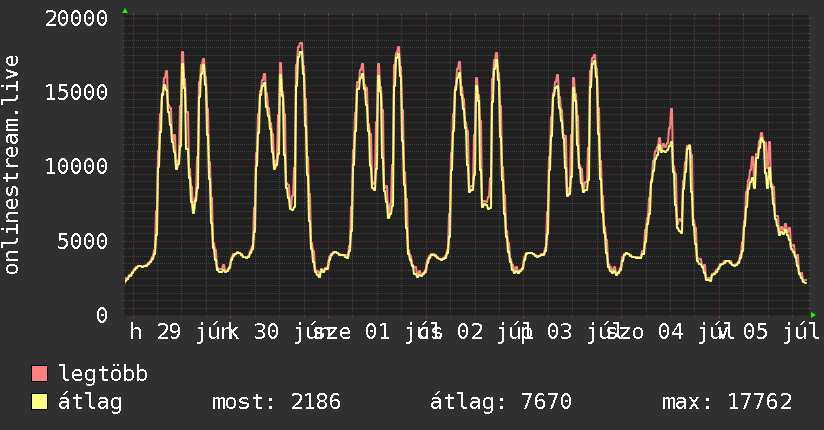Click the 29 date label on x-axis

169,332
